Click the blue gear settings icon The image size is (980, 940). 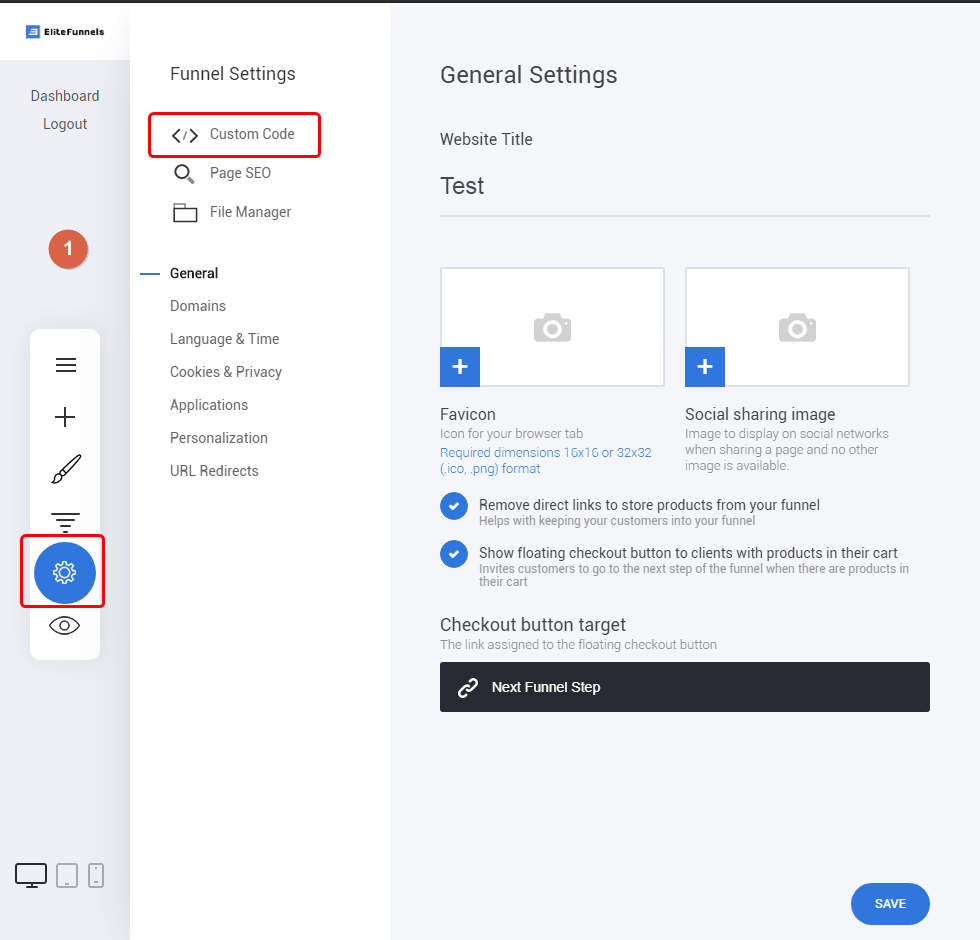pyautogui.click(x=64, y=572)
